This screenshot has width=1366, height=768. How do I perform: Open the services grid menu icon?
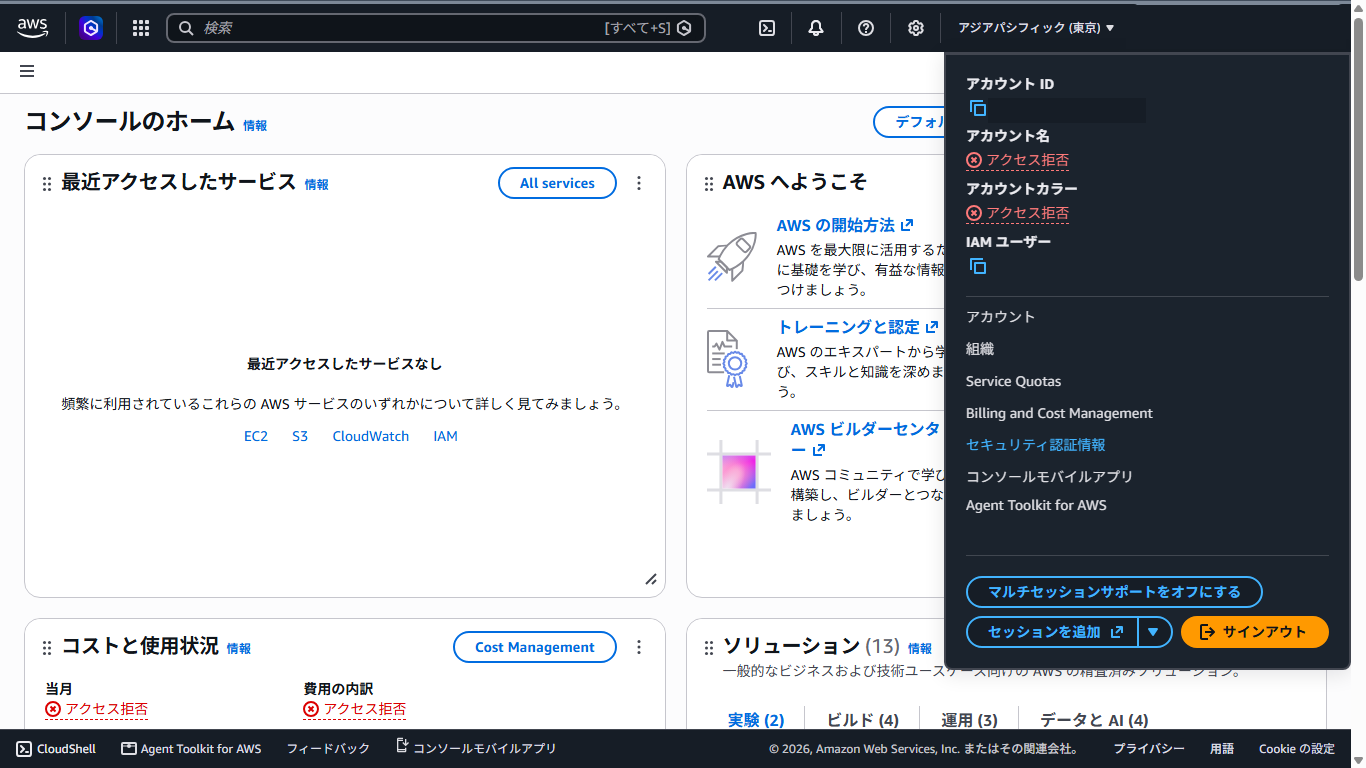click(x=141, y=28)
